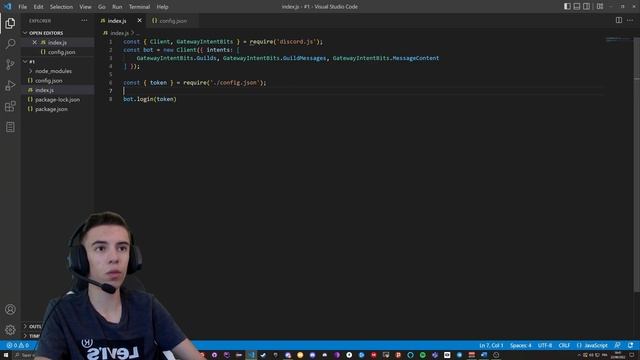Click line number 1 in gutter

pos(110,42)
